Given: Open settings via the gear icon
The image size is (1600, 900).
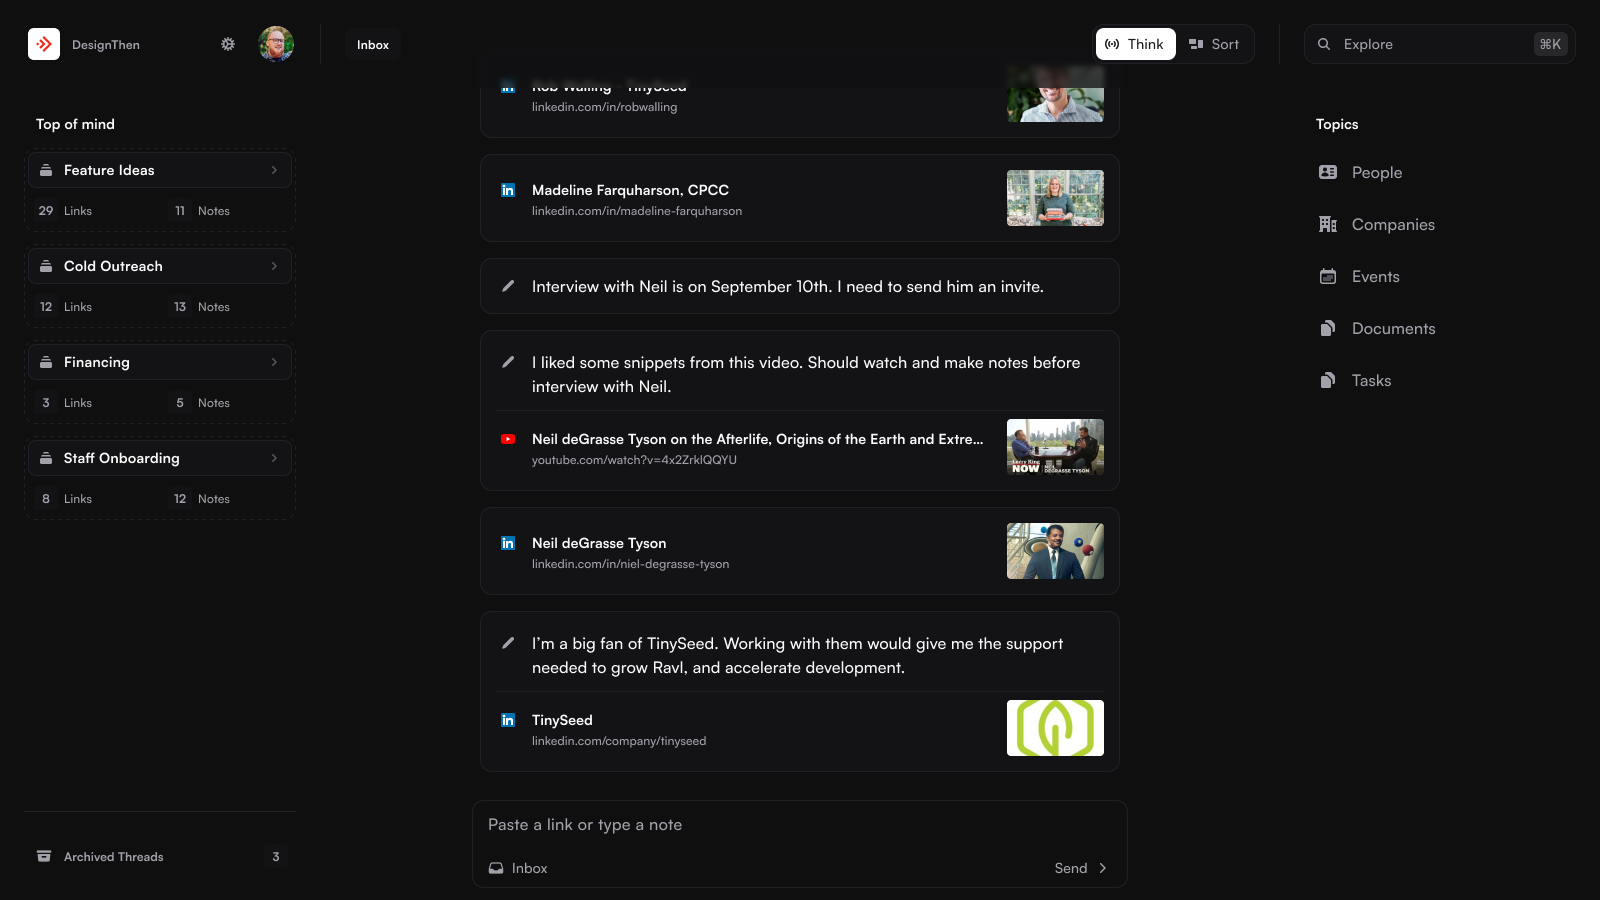Looking at the screenshot, I should coord(228,44).
